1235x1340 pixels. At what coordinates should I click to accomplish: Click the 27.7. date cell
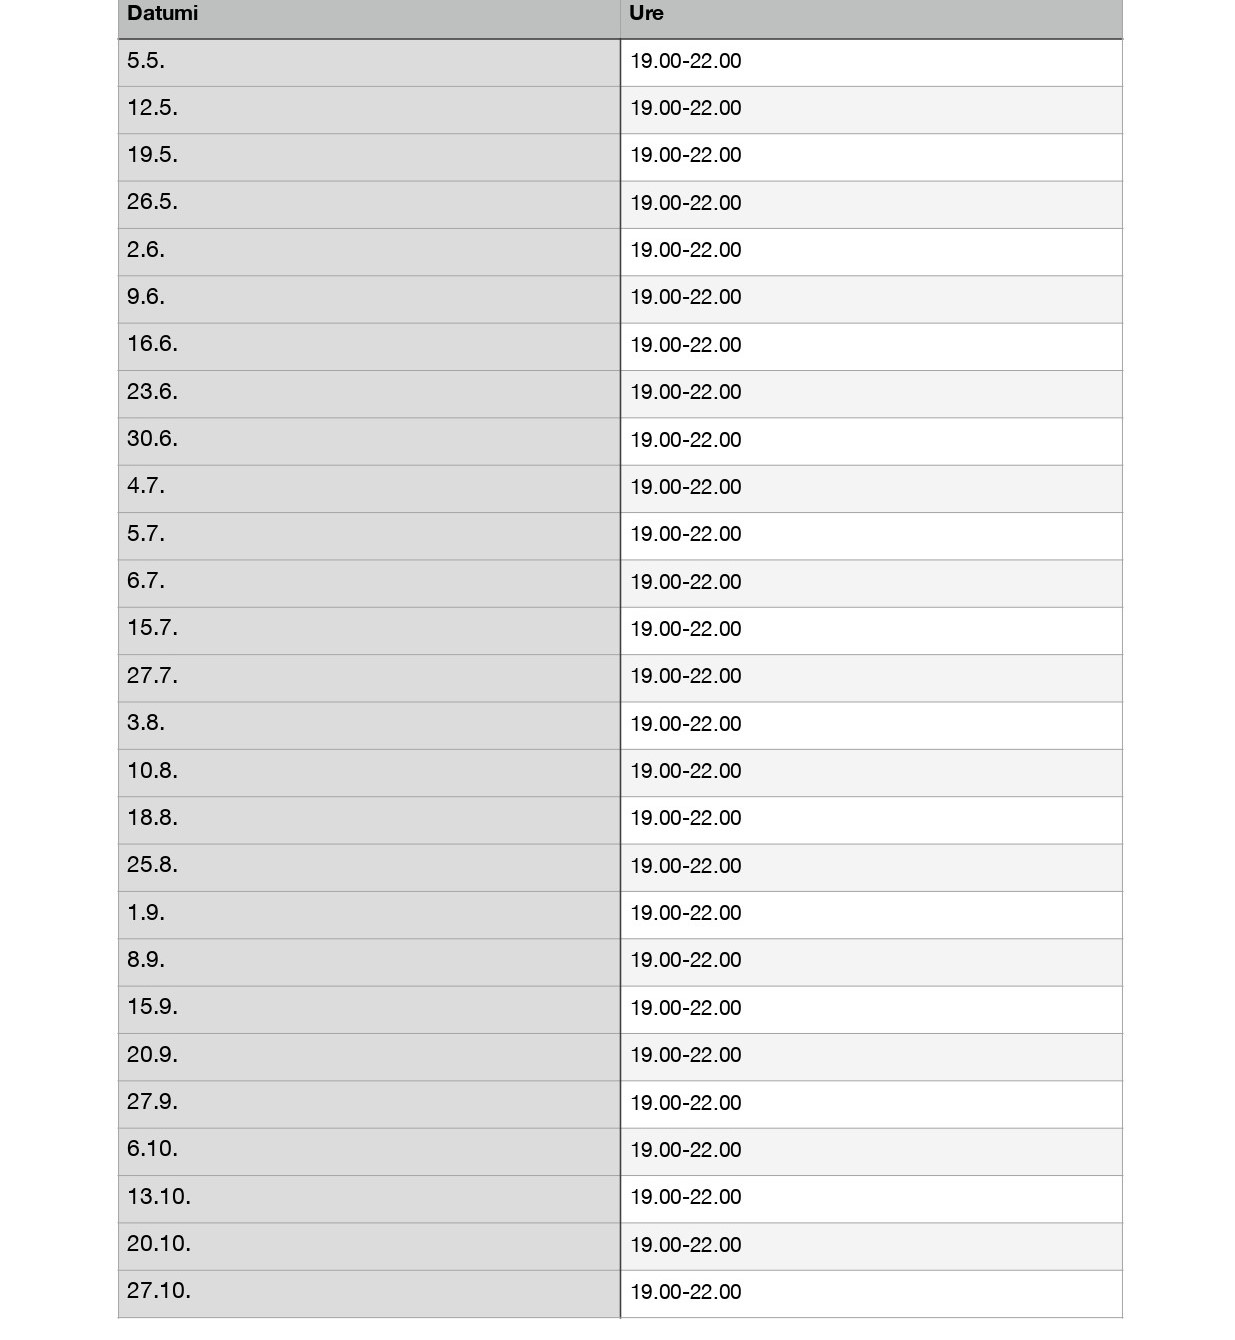tap(369, 677)
